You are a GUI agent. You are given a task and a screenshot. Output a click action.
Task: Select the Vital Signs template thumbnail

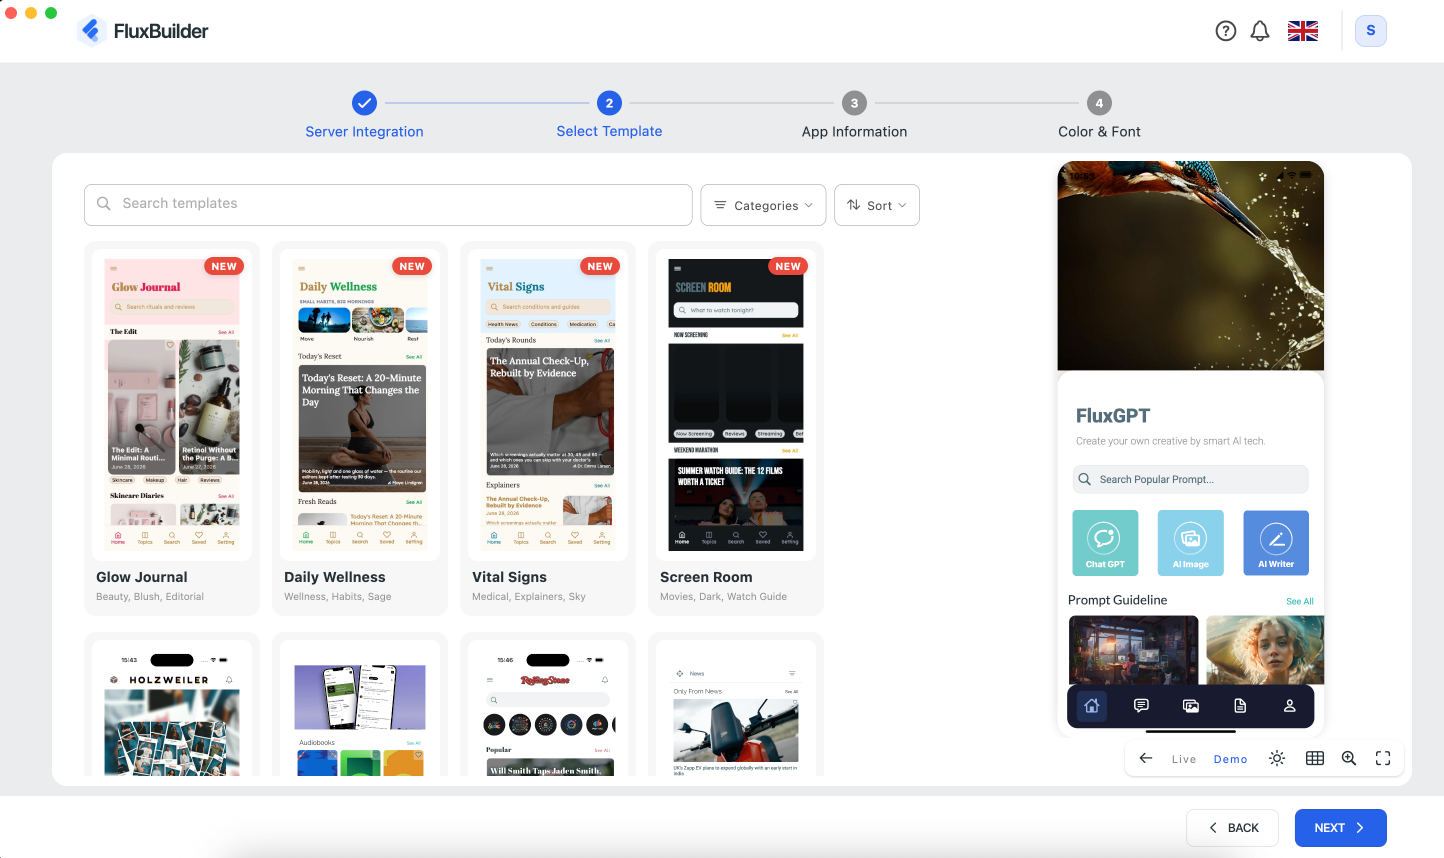pyautogui.click(x=548, y=405)
